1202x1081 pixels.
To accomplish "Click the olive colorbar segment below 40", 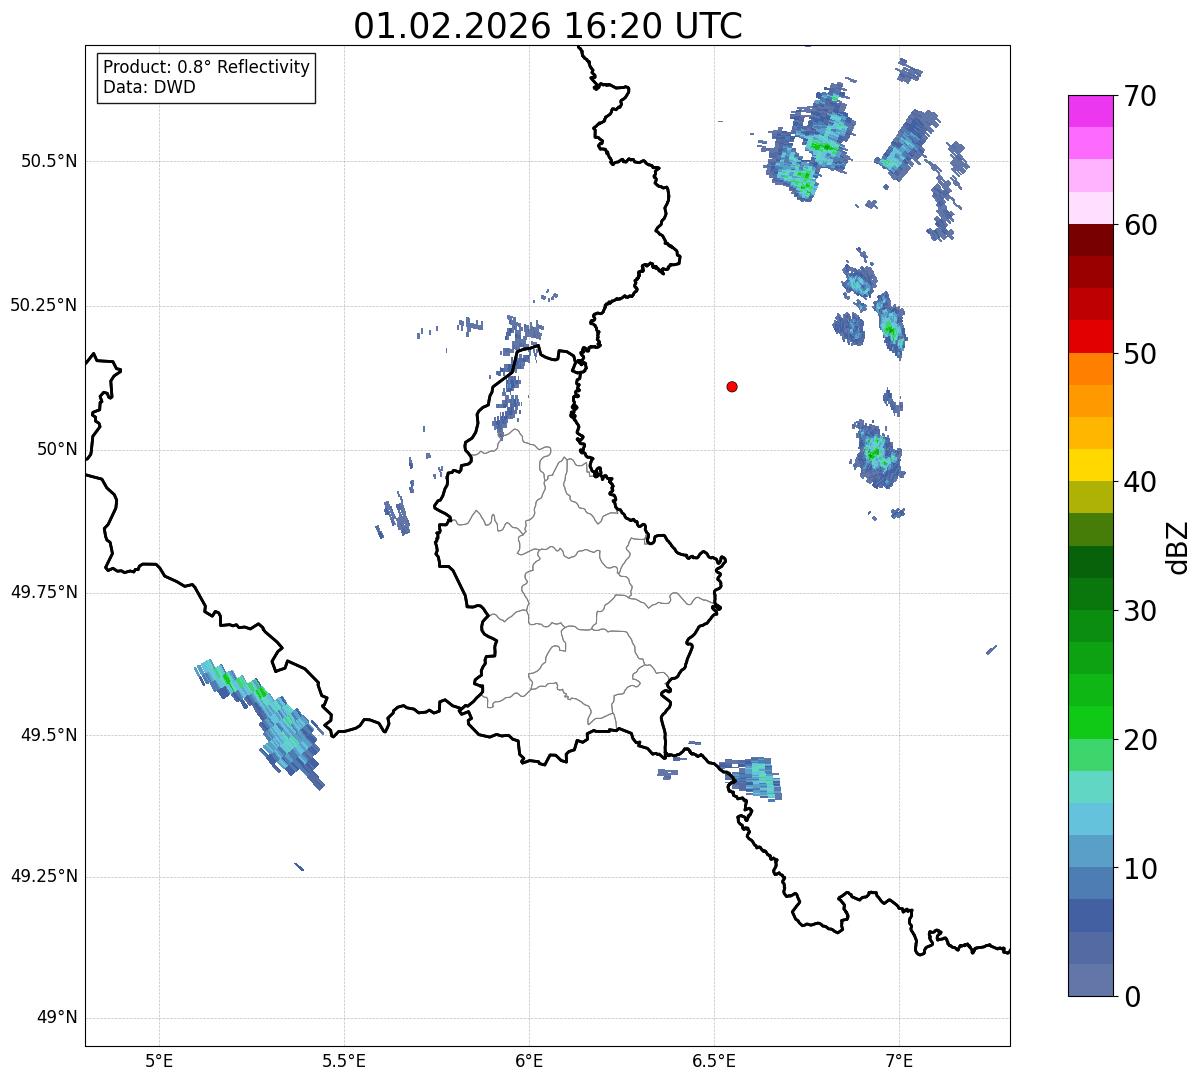I will pyautogui.click(x=1090, y=498).
